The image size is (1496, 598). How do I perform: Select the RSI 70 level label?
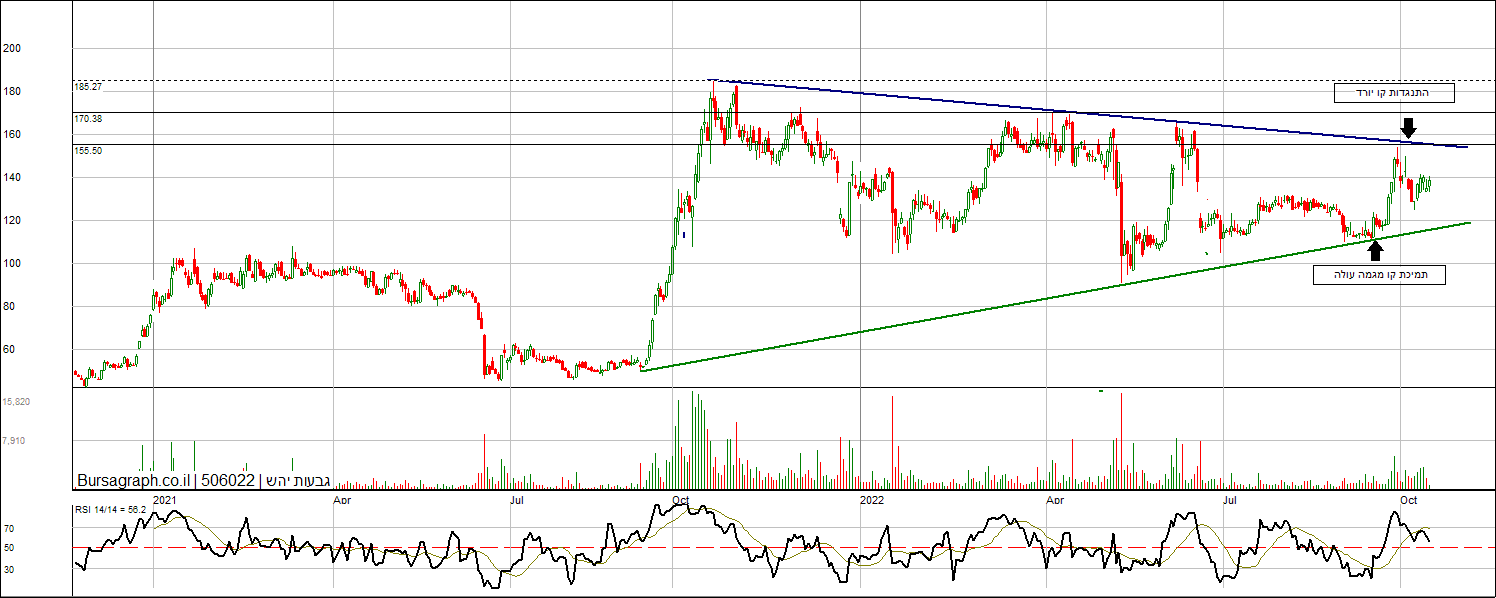[x=9, y=528]
